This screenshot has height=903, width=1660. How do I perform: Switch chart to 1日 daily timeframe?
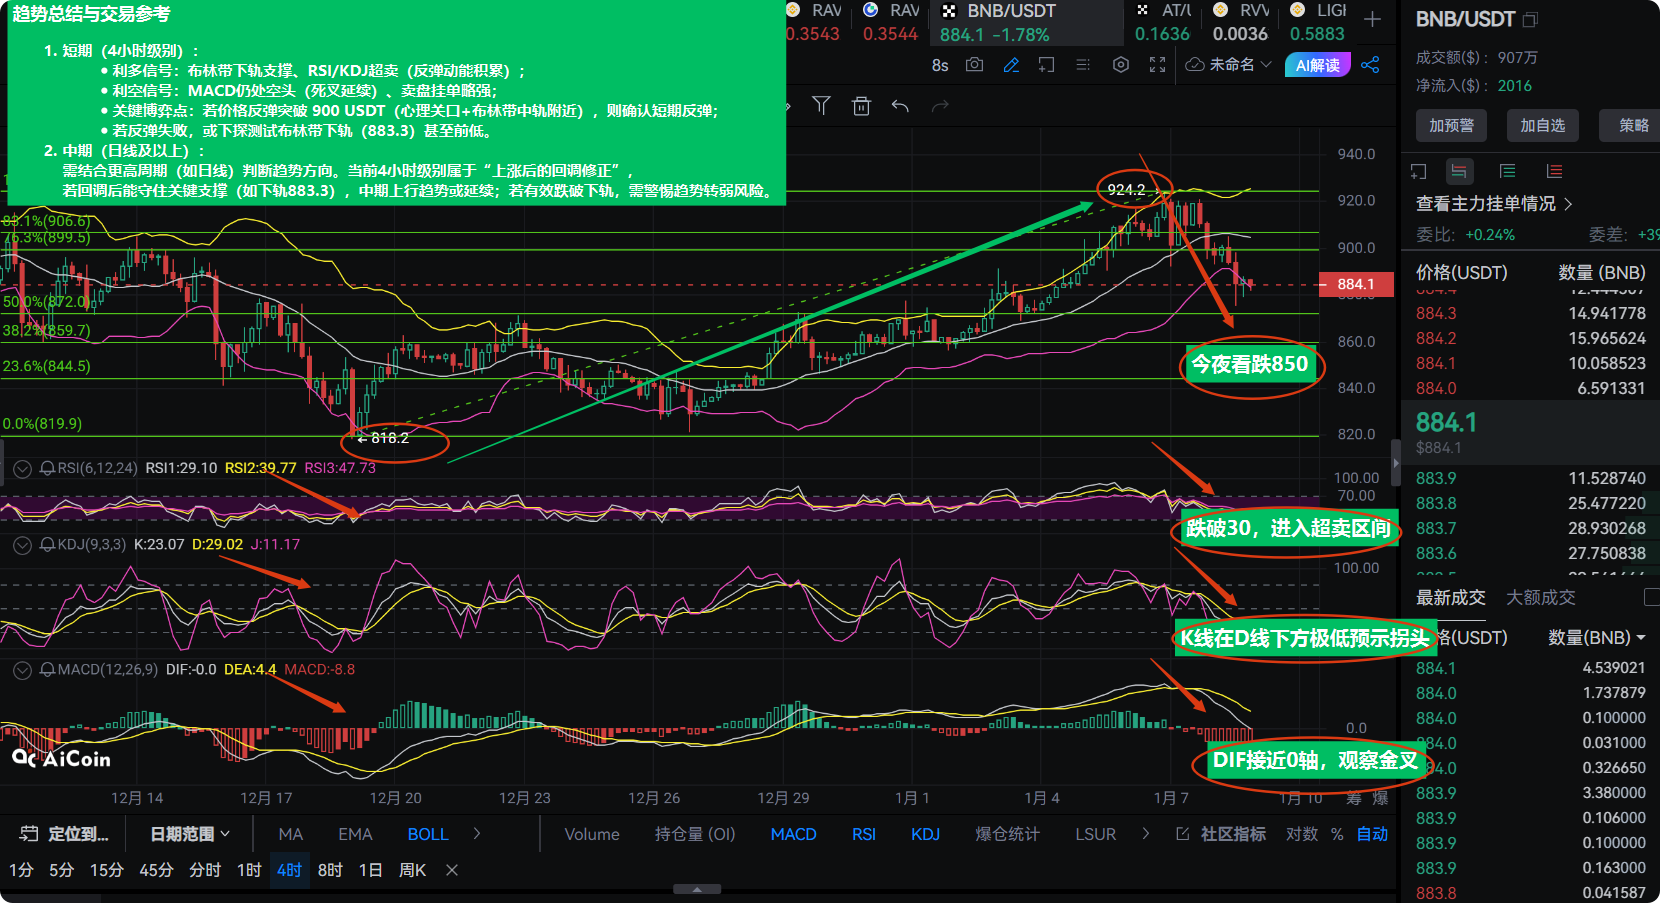pyautogui.click(x=369, y=870)
